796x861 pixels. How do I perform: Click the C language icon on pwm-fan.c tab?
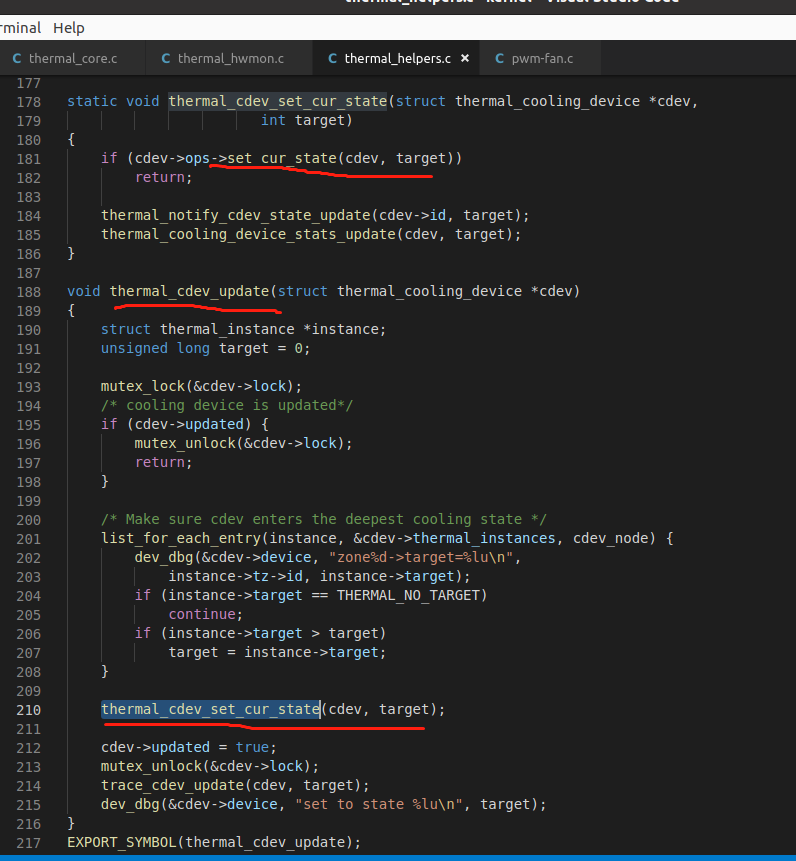pyautogui.click(x=500, y=59)
